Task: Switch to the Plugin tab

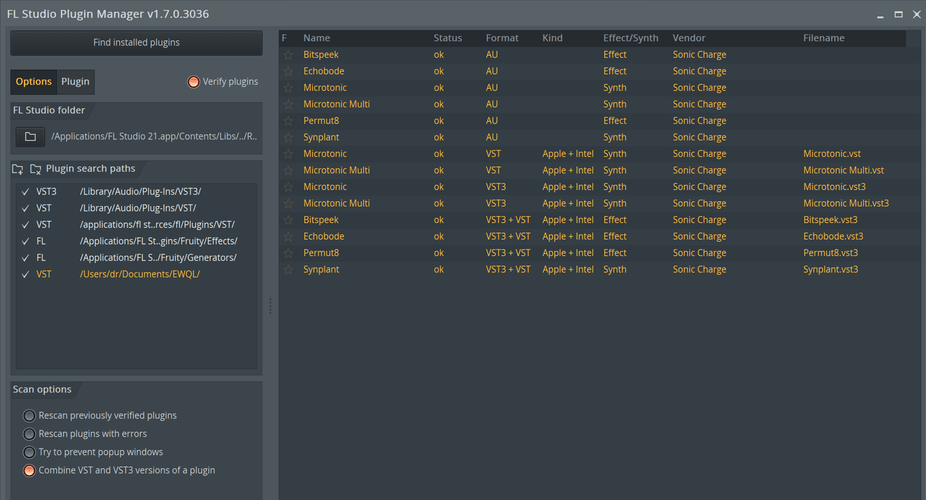Action: click(76, 81)
